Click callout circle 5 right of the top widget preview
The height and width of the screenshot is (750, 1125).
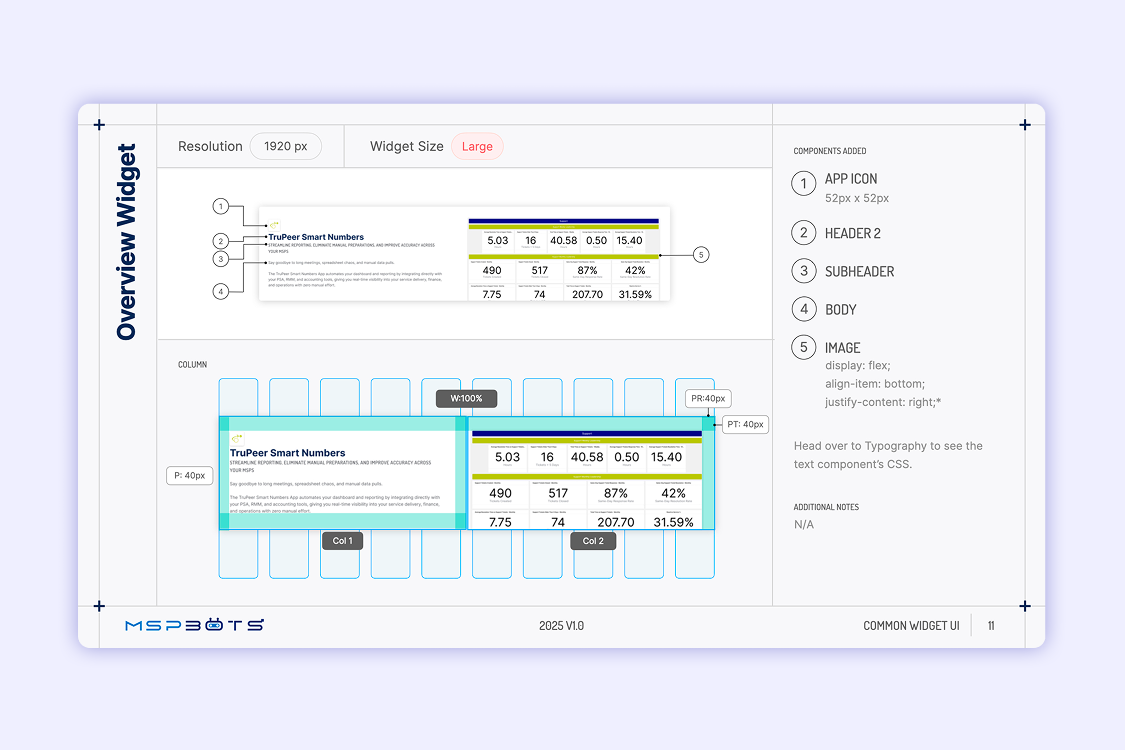pos(701,255)
